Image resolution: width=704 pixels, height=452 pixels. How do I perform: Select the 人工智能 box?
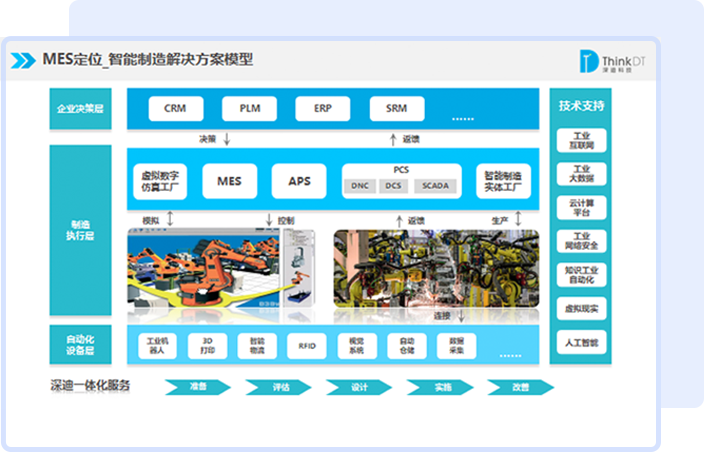pyautogui.click(x=581, y=343)
